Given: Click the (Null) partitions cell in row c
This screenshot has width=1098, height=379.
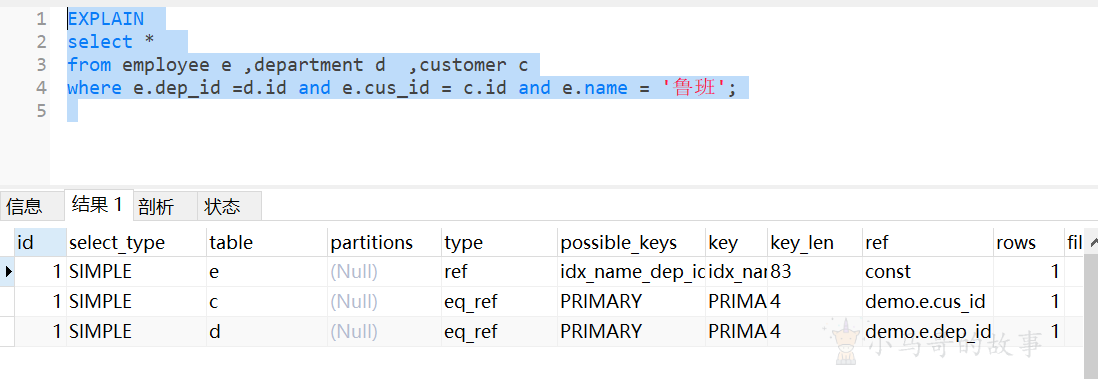Looking at the screenshot, I should coord(384,301).
